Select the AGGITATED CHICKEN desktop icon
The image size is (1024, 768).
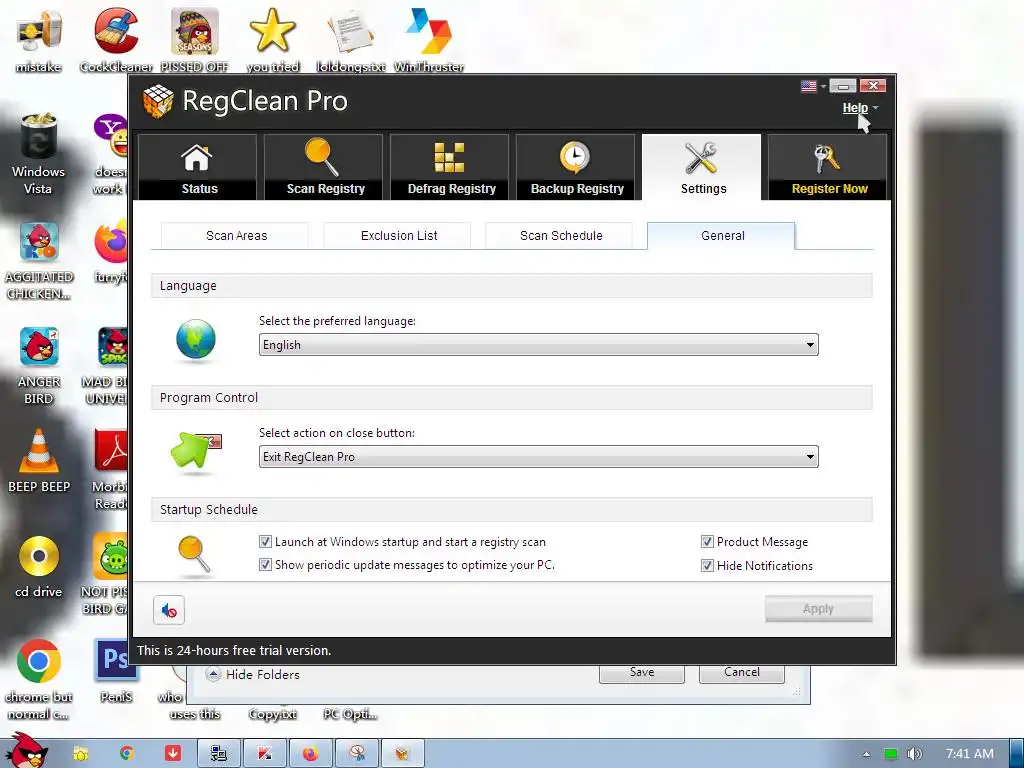click(x=39, y=261)
